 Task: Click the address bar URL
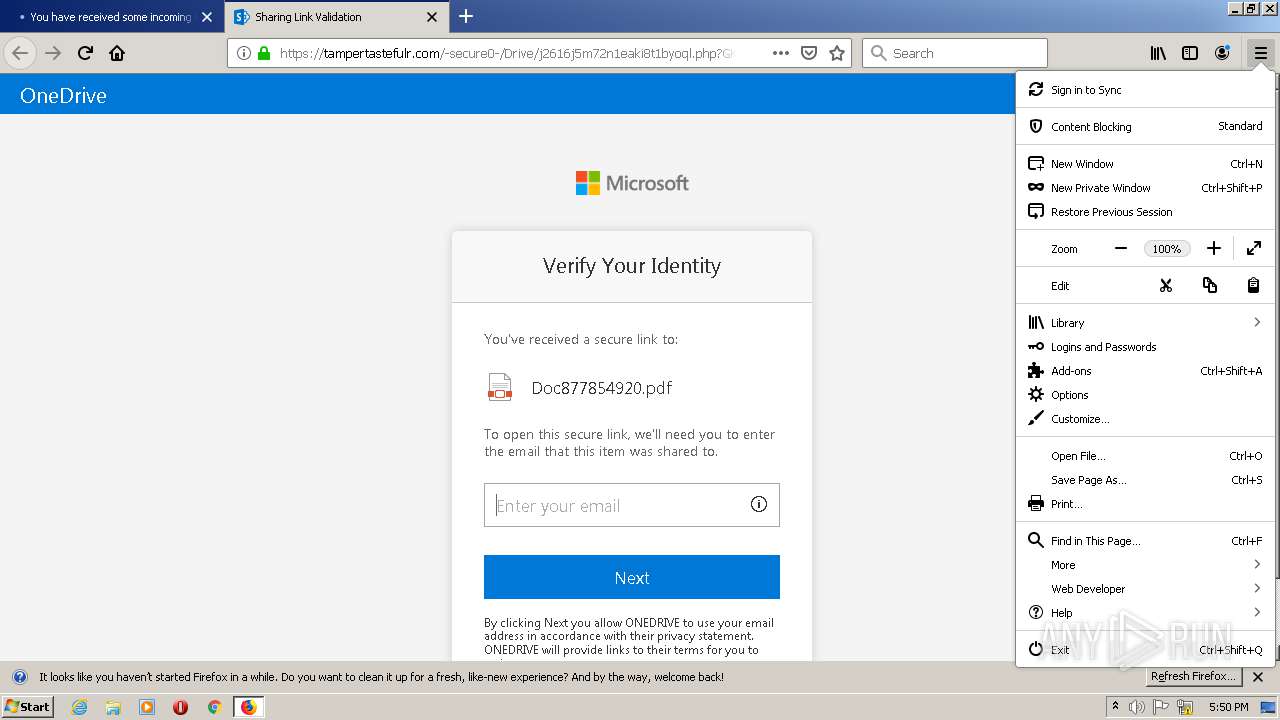click(506, 53)
